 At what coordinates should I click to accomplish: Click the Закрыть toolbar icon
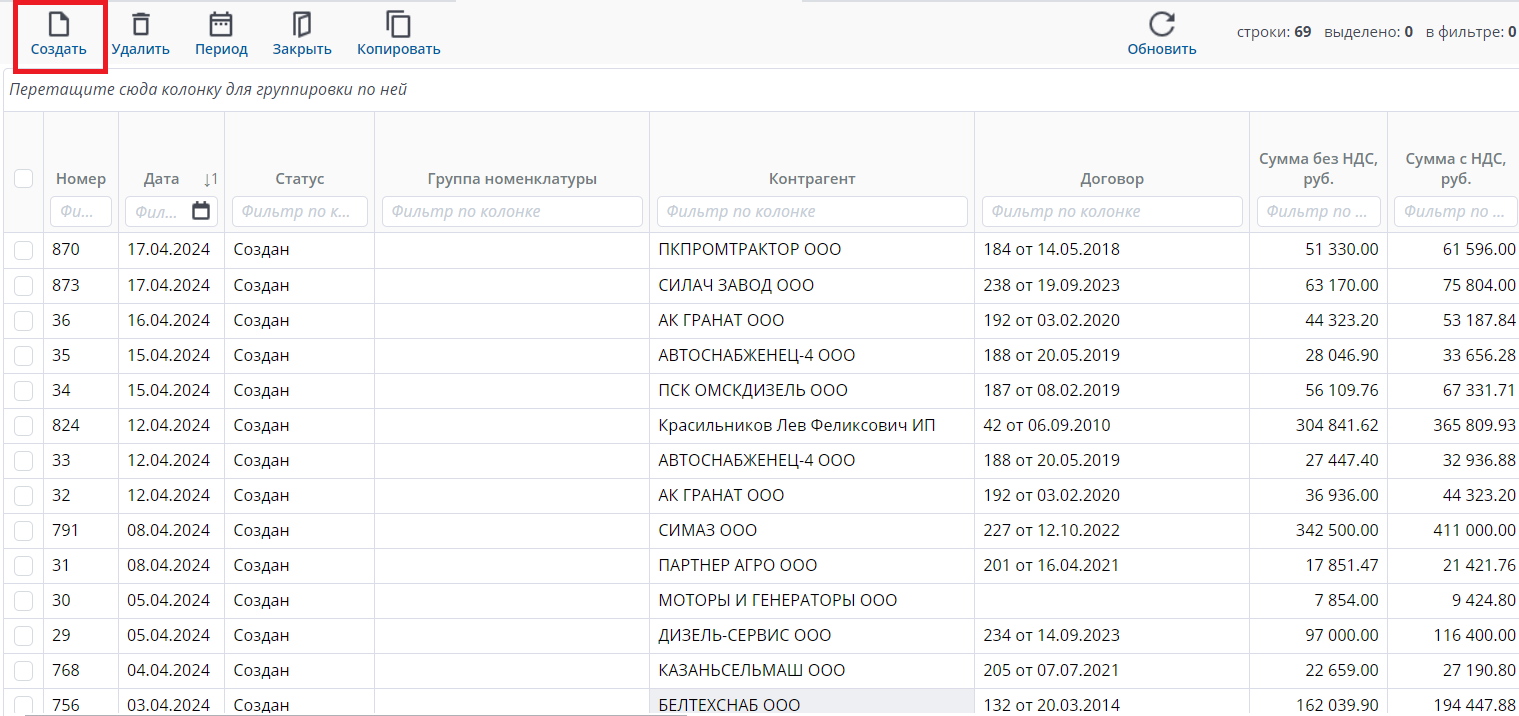coord(302,26)
